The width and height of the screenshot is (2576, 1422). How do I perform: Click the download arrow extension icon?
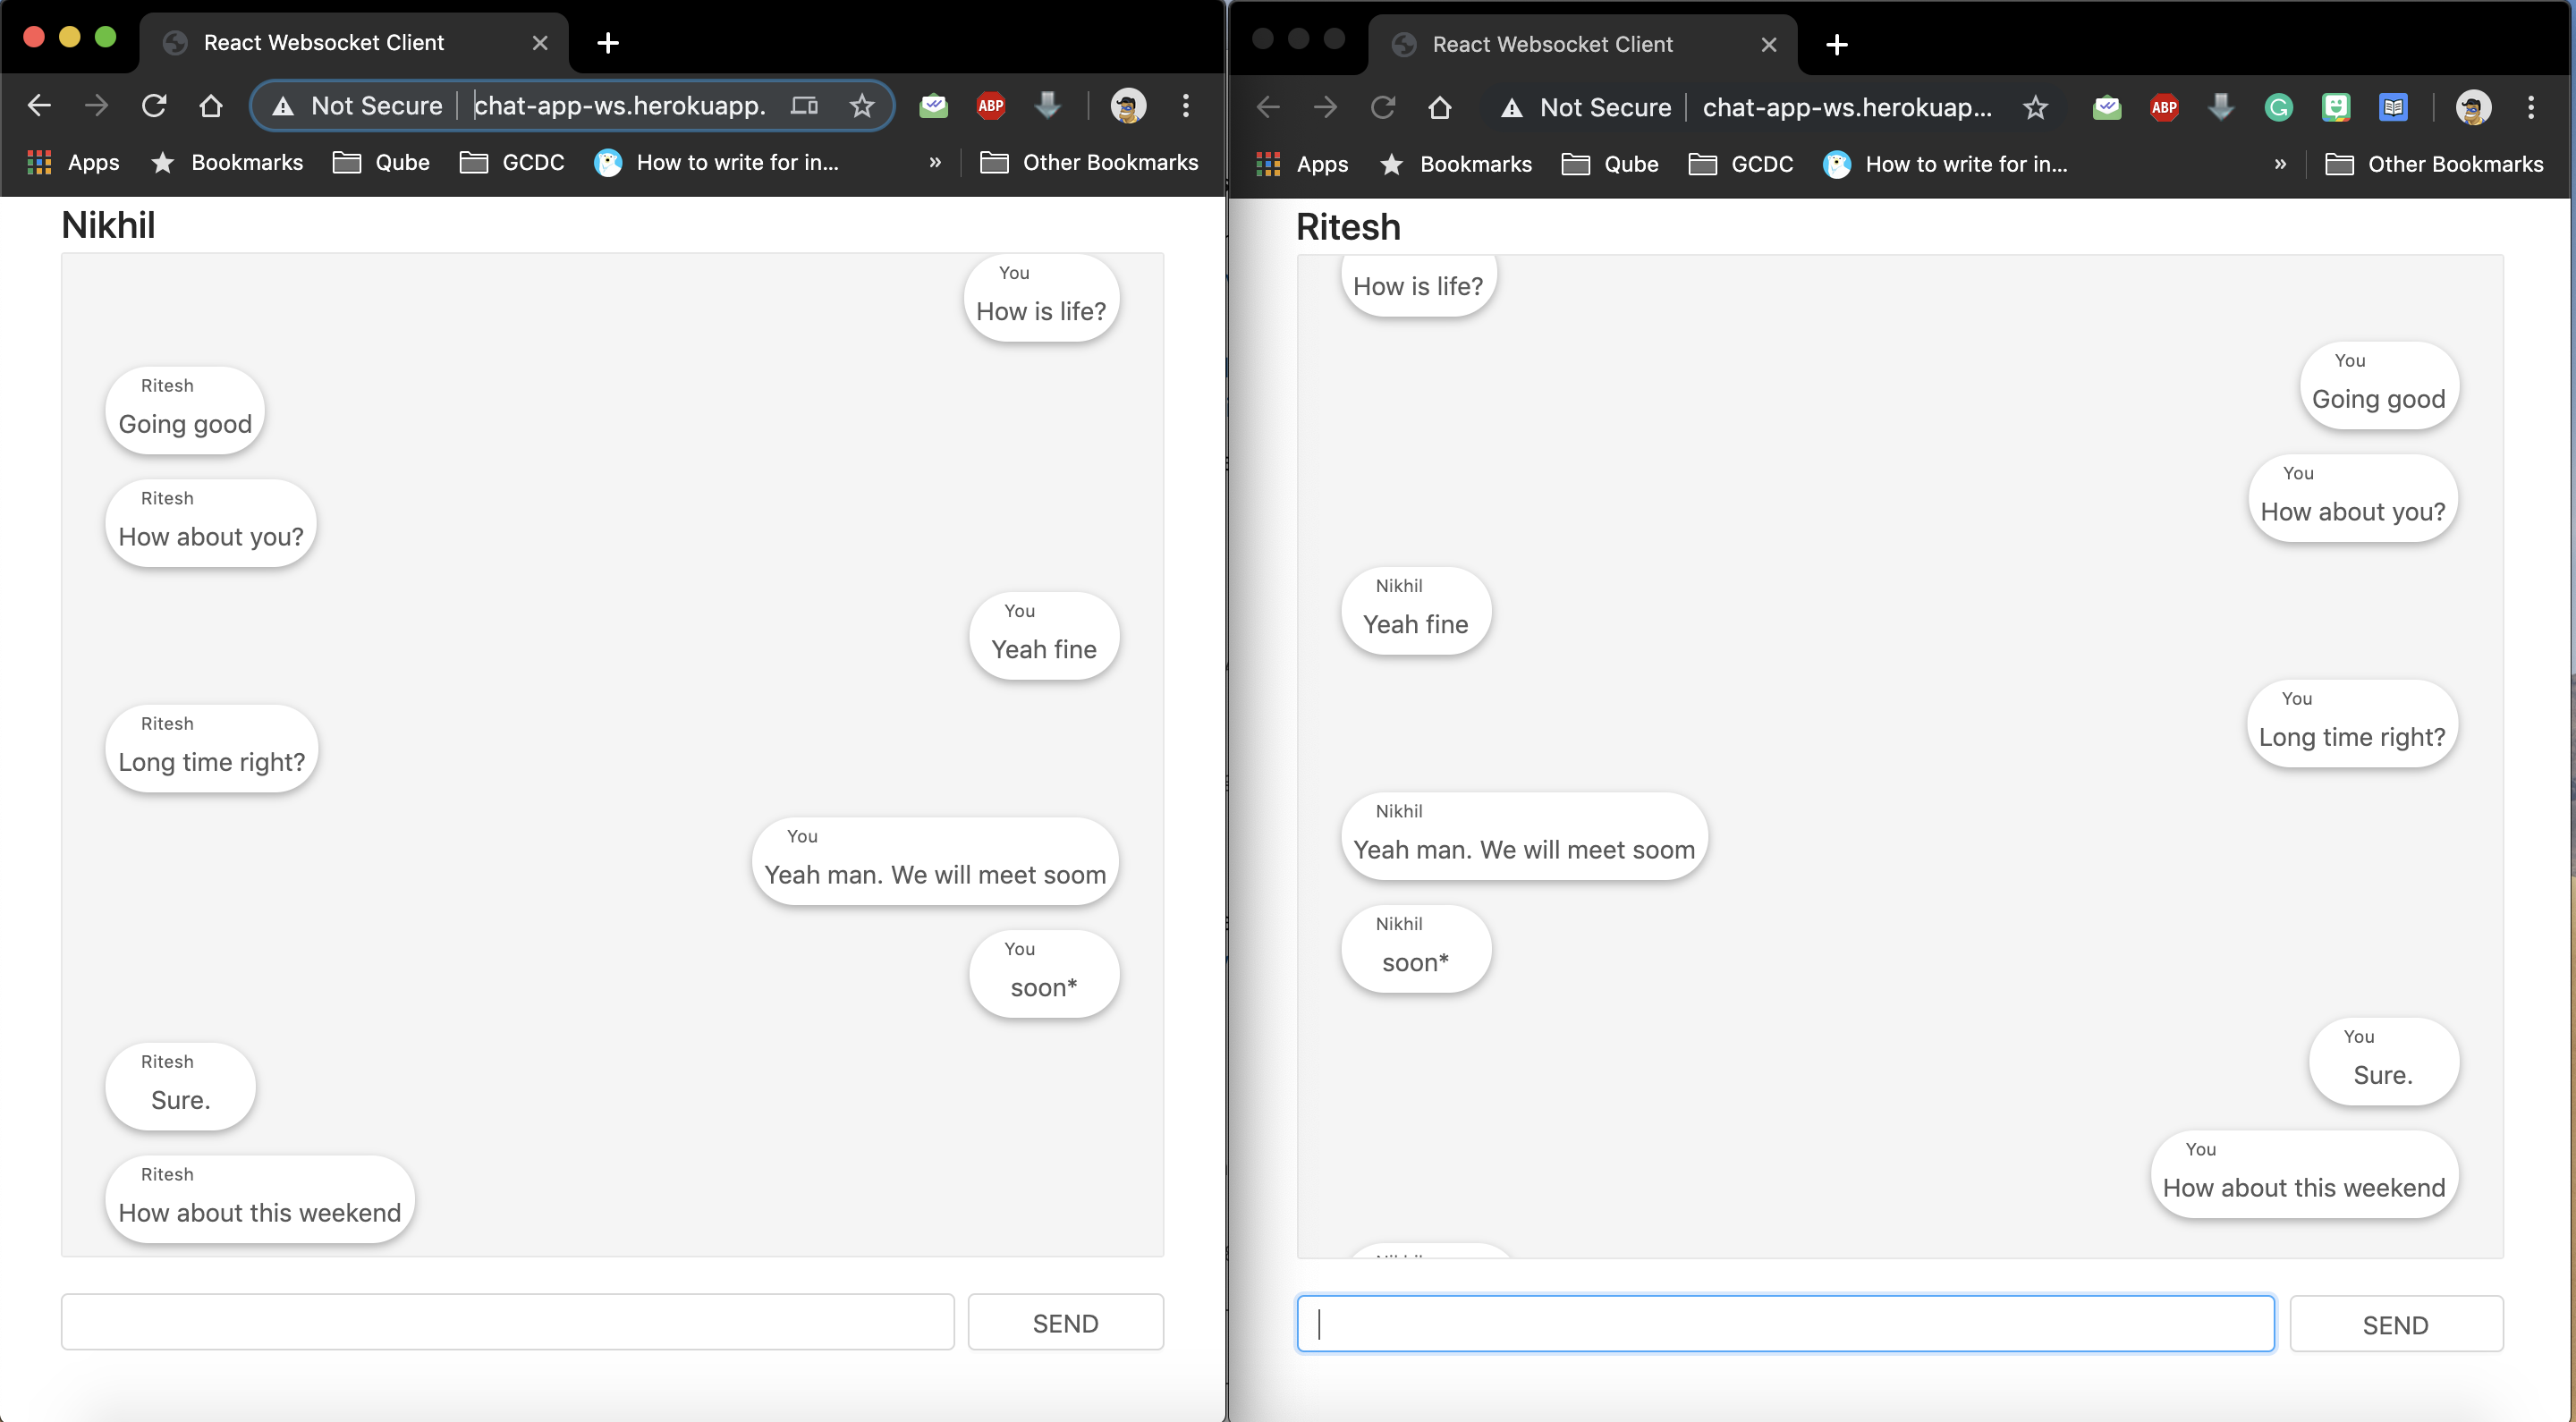tap(1047, 105)
